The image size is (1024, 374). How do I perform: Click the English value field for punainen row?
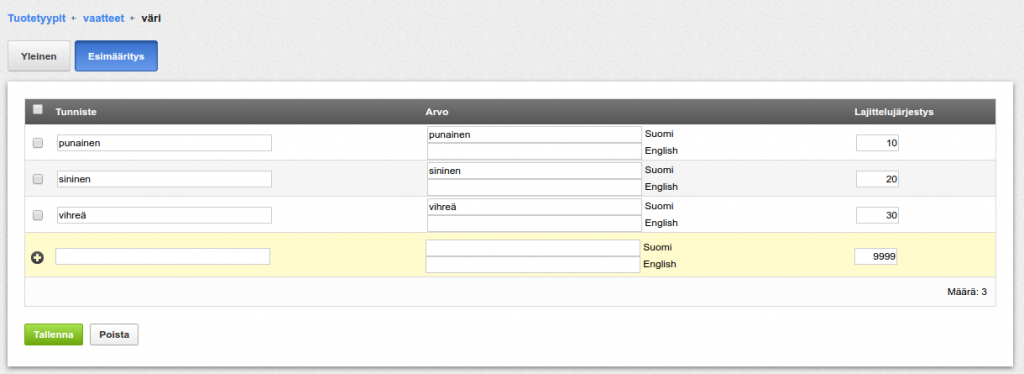[534, 151]
